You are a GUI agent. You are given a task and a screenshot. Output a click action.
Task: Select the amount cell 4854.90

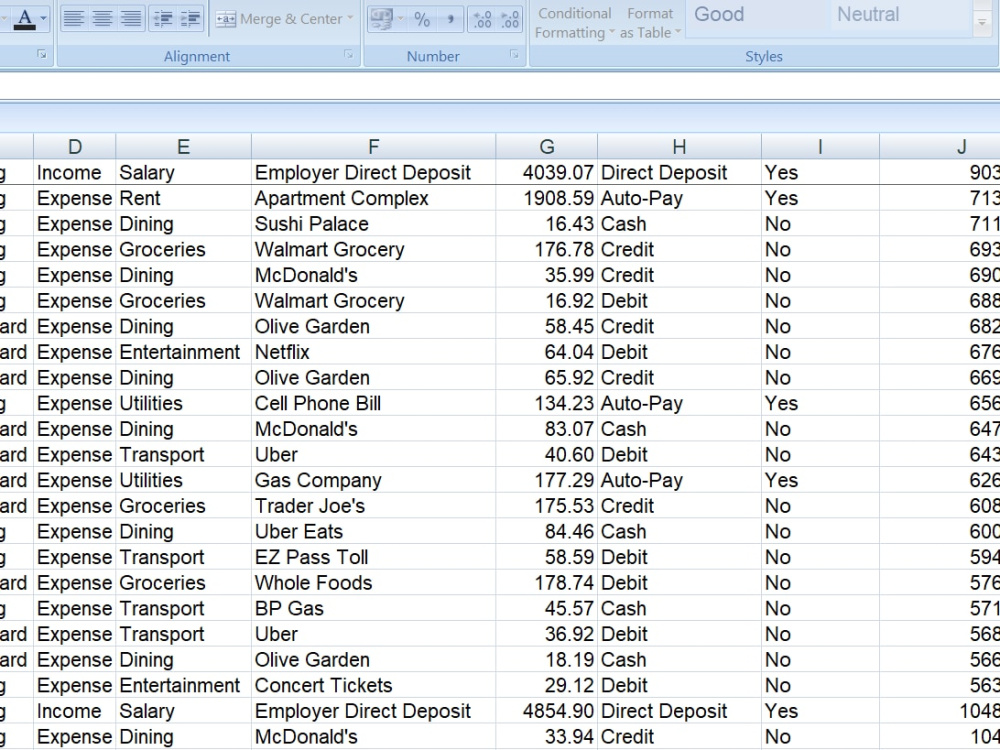tap(547, 711)
